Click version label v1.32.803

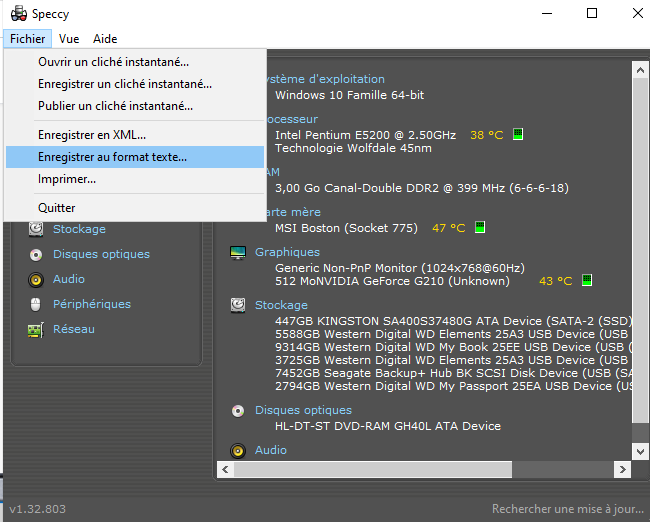(x=37, y=509)
